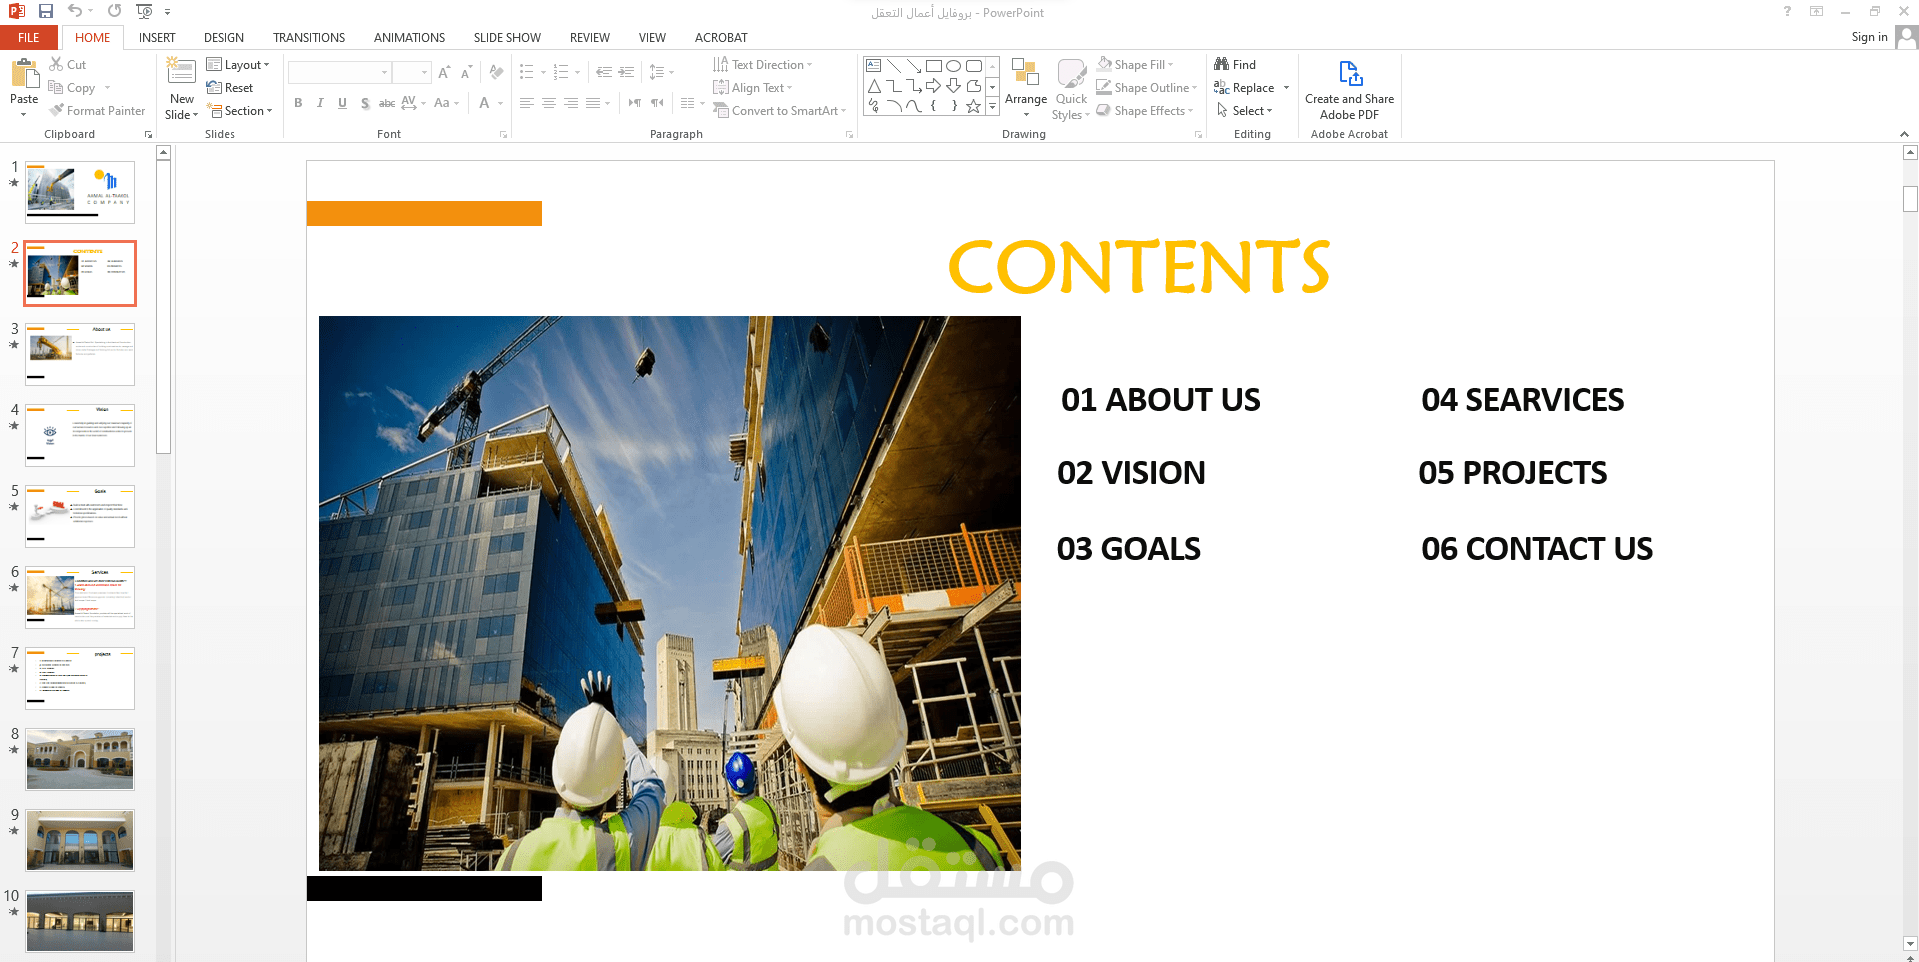Click the Decrease List Level icon
This screenshot has height=962, width=1919.
pos(604,72)
